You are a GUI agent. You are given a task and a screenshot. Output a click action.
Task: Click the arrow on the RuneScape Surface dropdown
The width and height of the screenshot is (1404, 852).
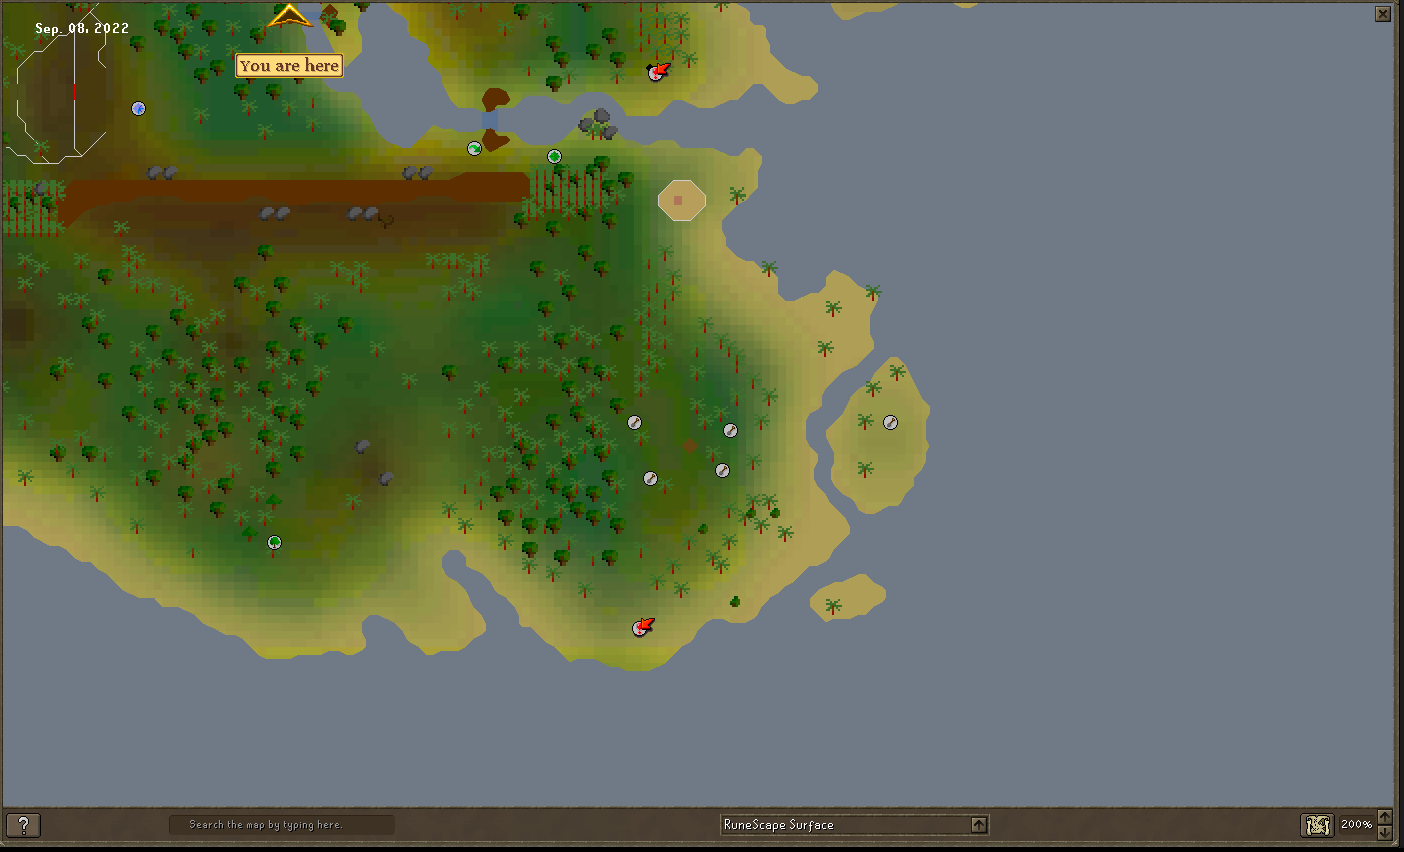click(x=979, y=825)
